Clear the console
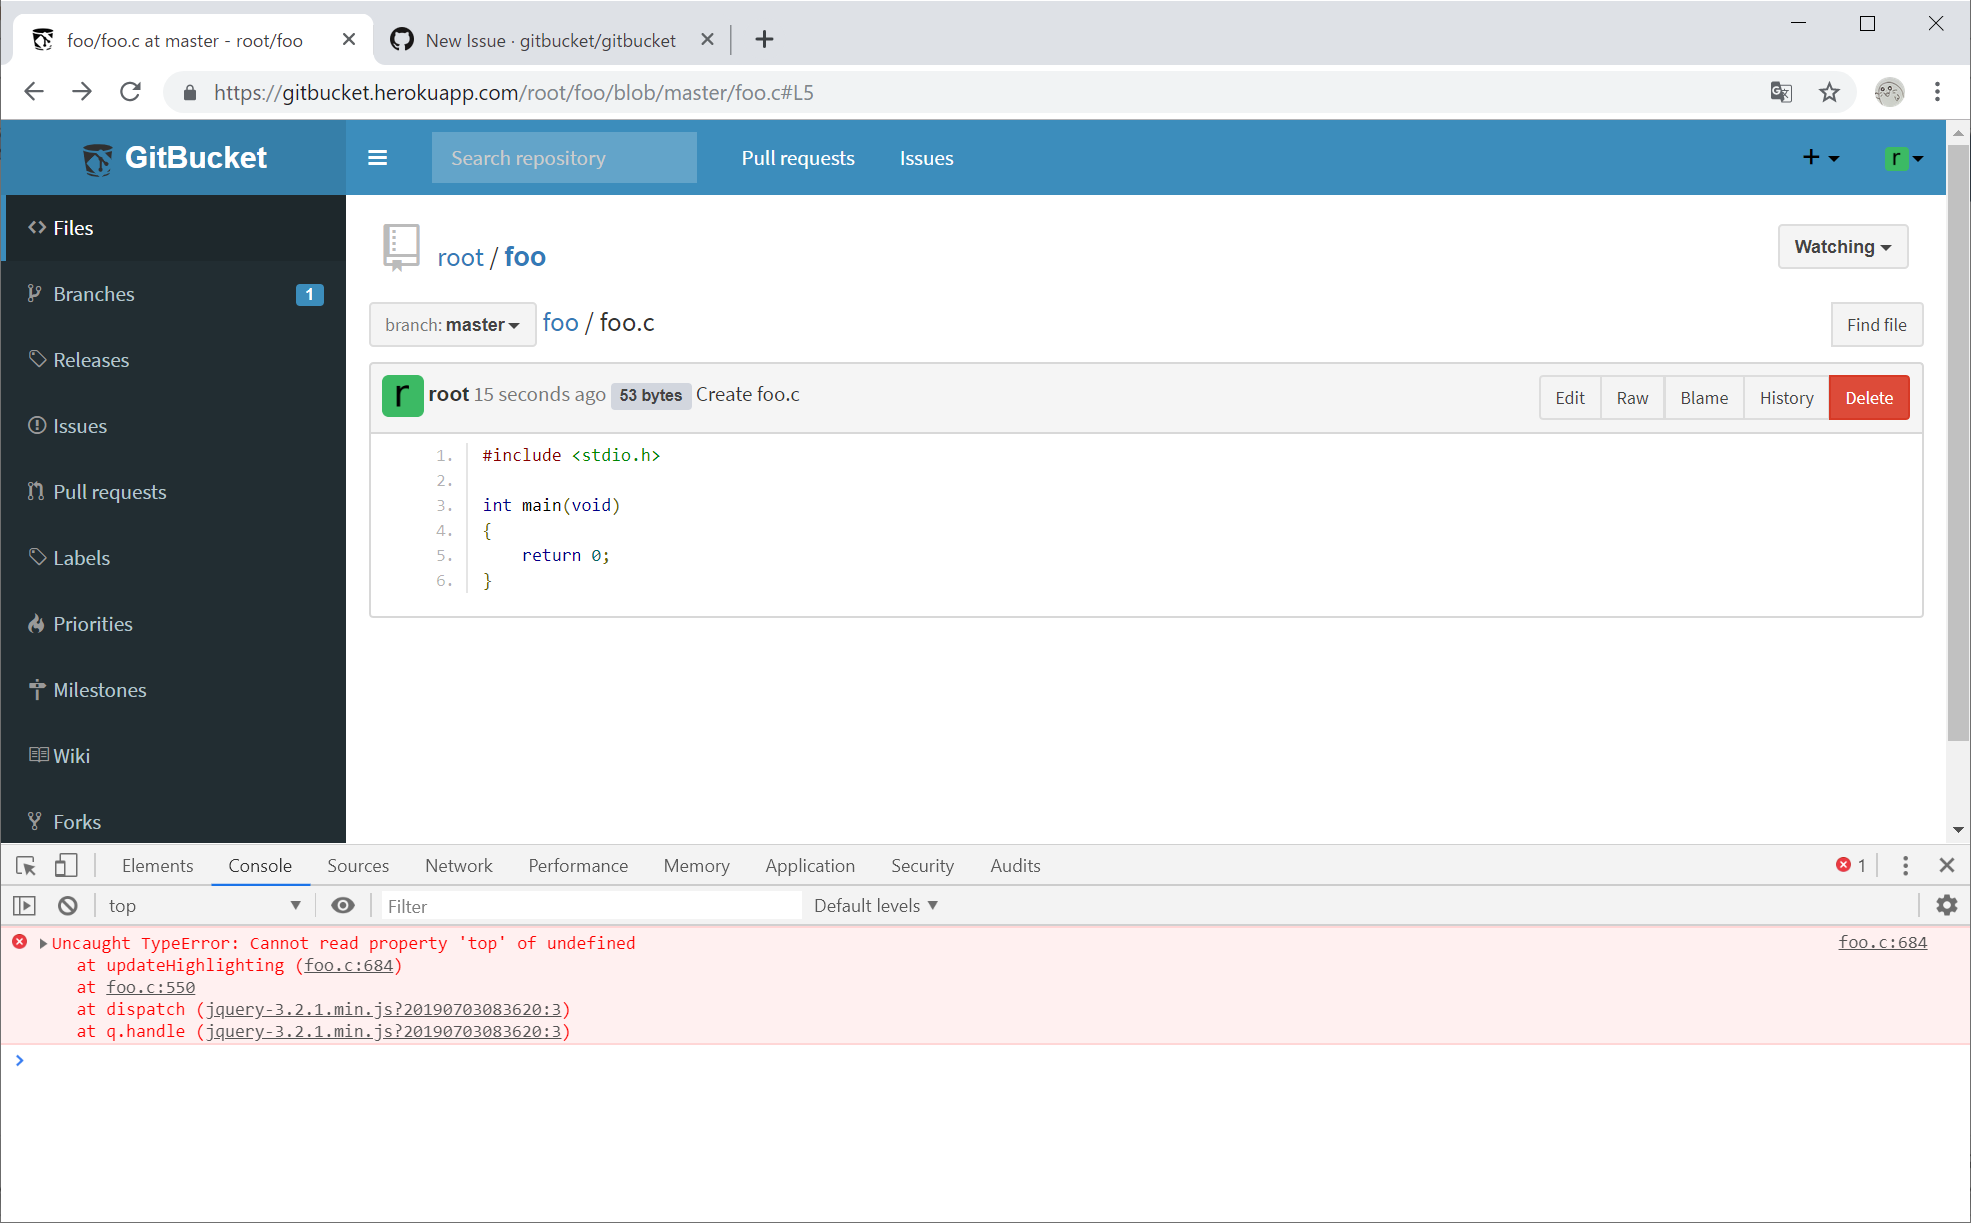The image size is (1971, 1223). 68,906
